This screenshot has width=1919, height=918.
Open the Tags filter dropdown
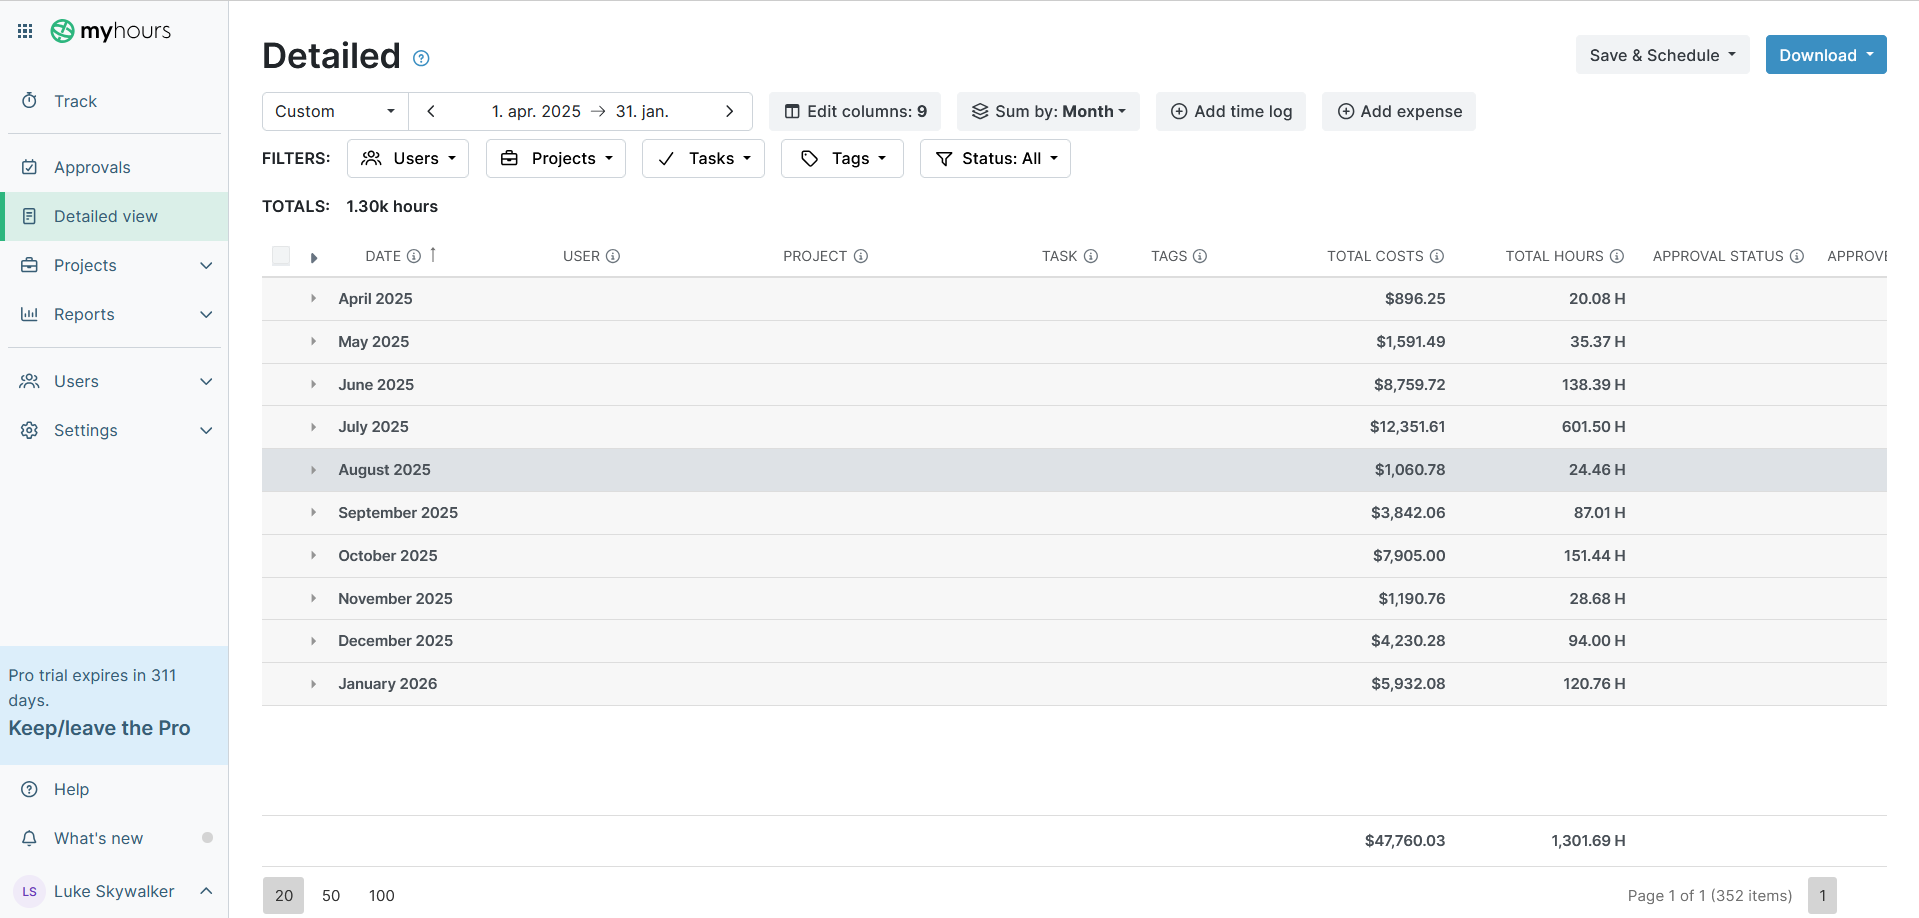pos(842,158)
